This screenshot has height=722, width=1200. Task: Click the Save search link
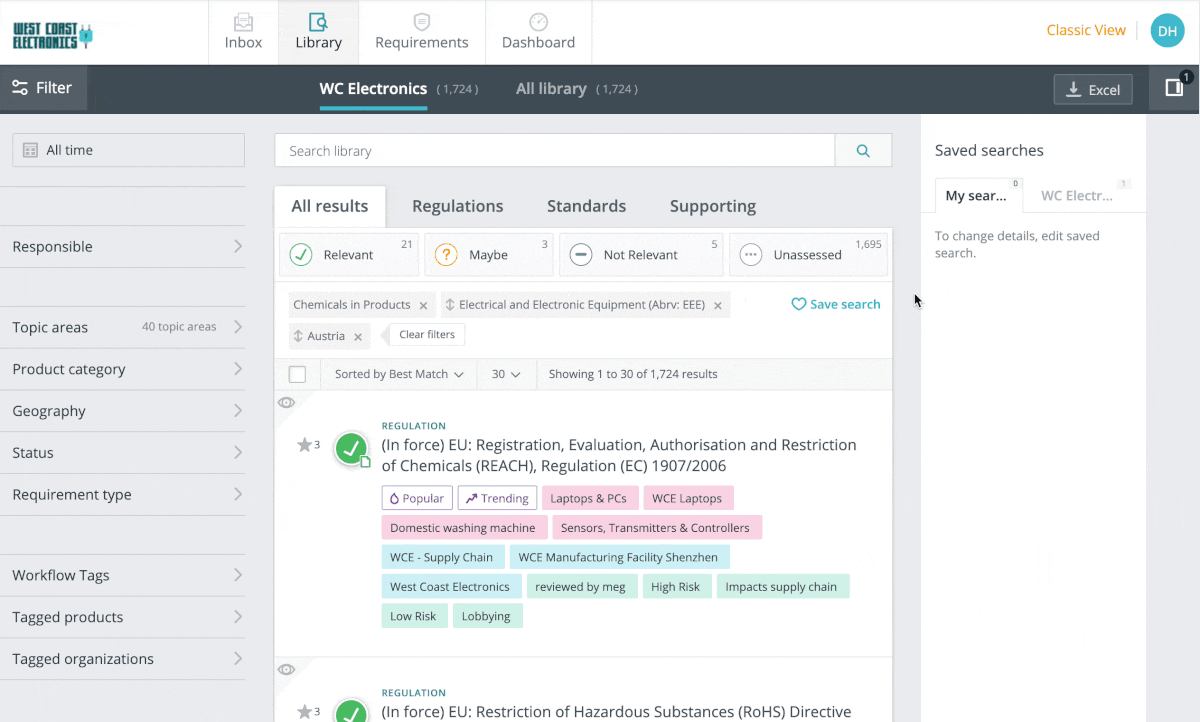pos(836,304)
